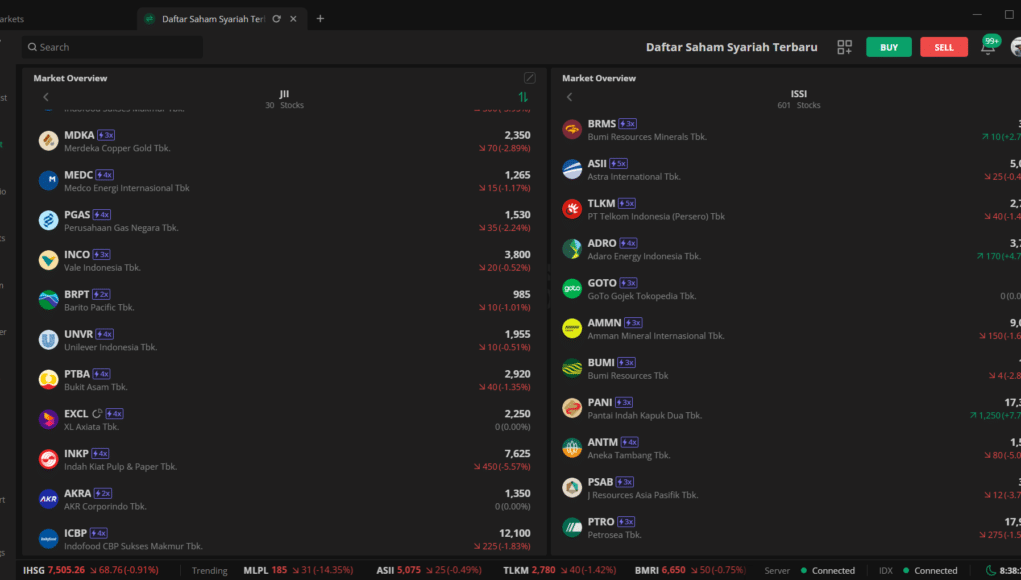
Task: Collapse the JII list with the back chevron
Action: [x=46, y=96]
